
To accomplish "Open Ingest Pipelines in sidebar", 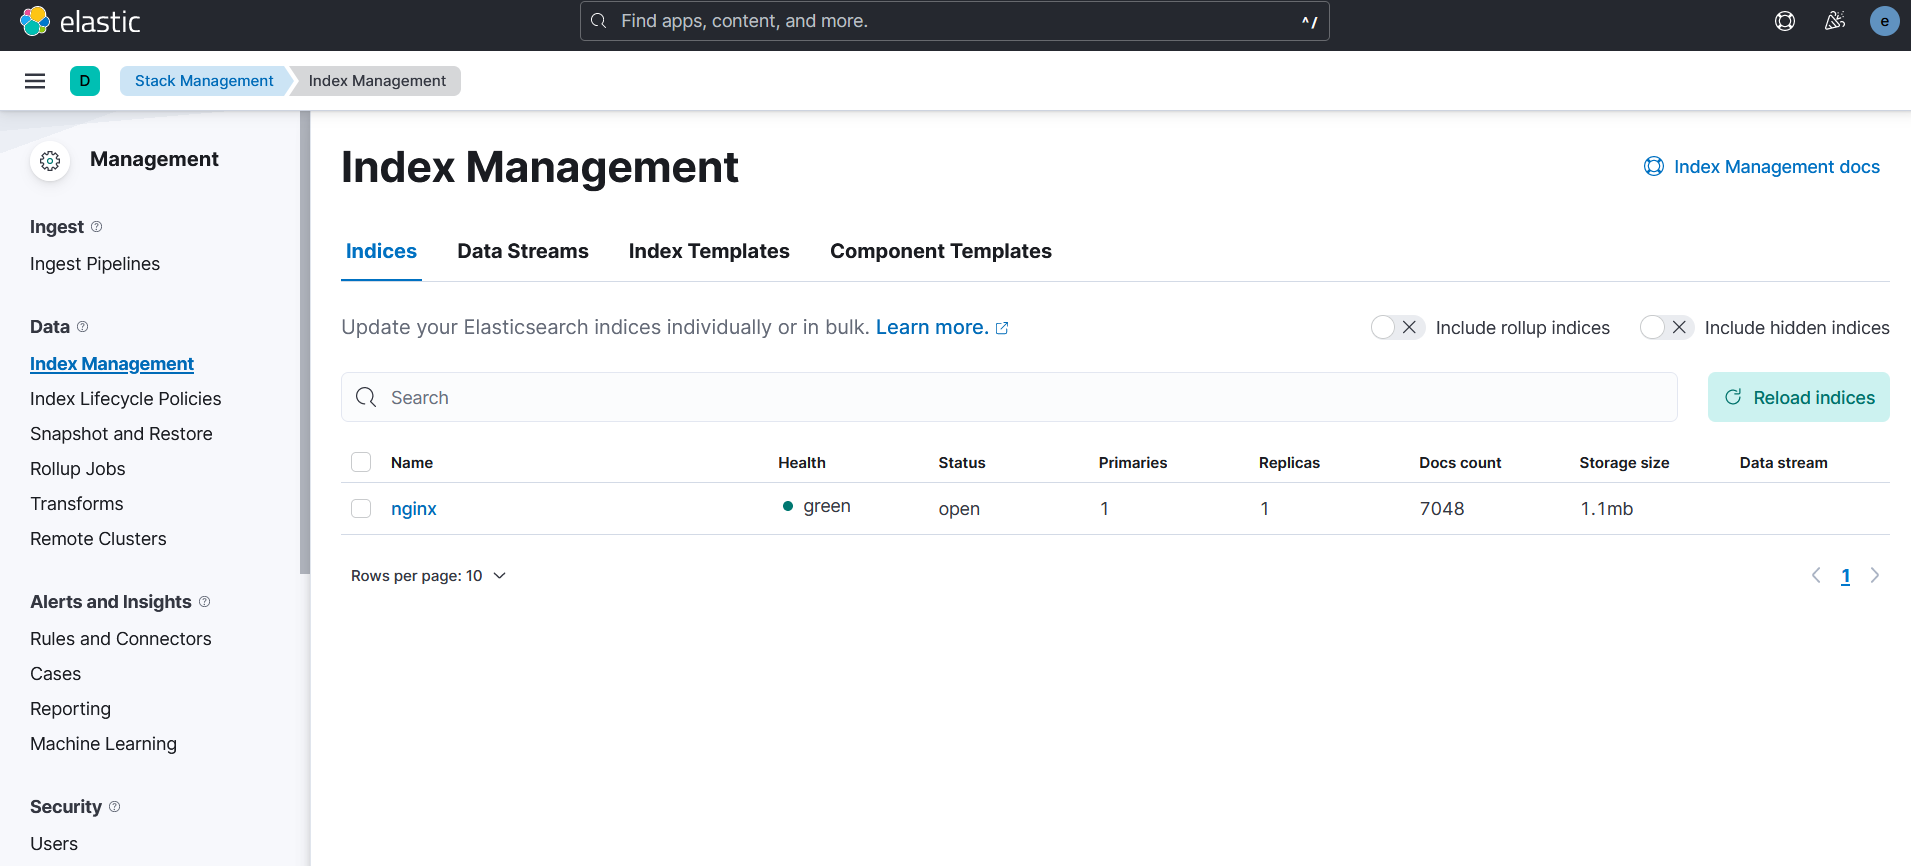I will pyautogui.click(x=95, y=264).
